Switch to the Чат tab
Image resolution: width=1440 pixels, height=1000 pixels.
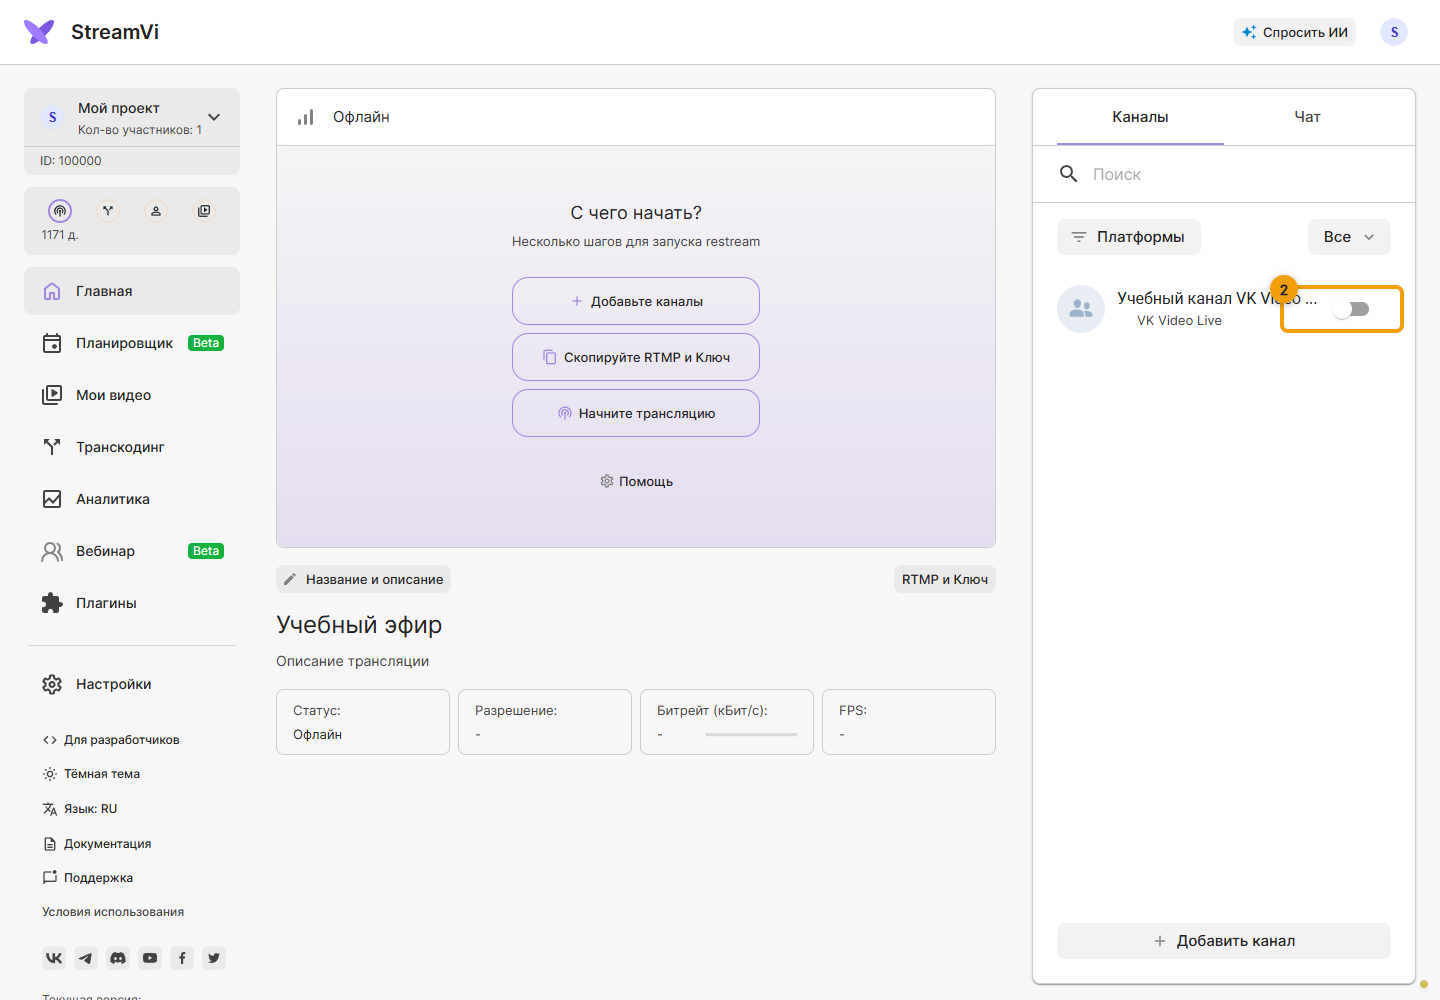tap(1307, 117)
